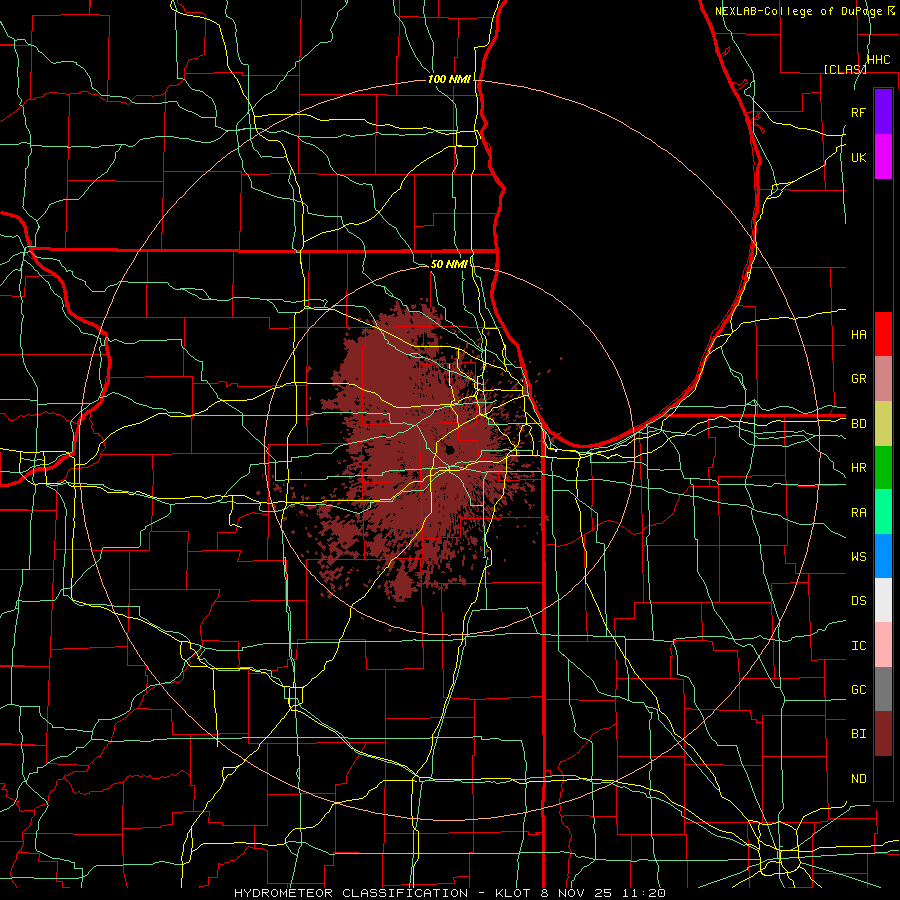This screenshot has width=900, height=900.
Task: Click the IC legend label
Action: pyautogui.click(x=859, y=646)
